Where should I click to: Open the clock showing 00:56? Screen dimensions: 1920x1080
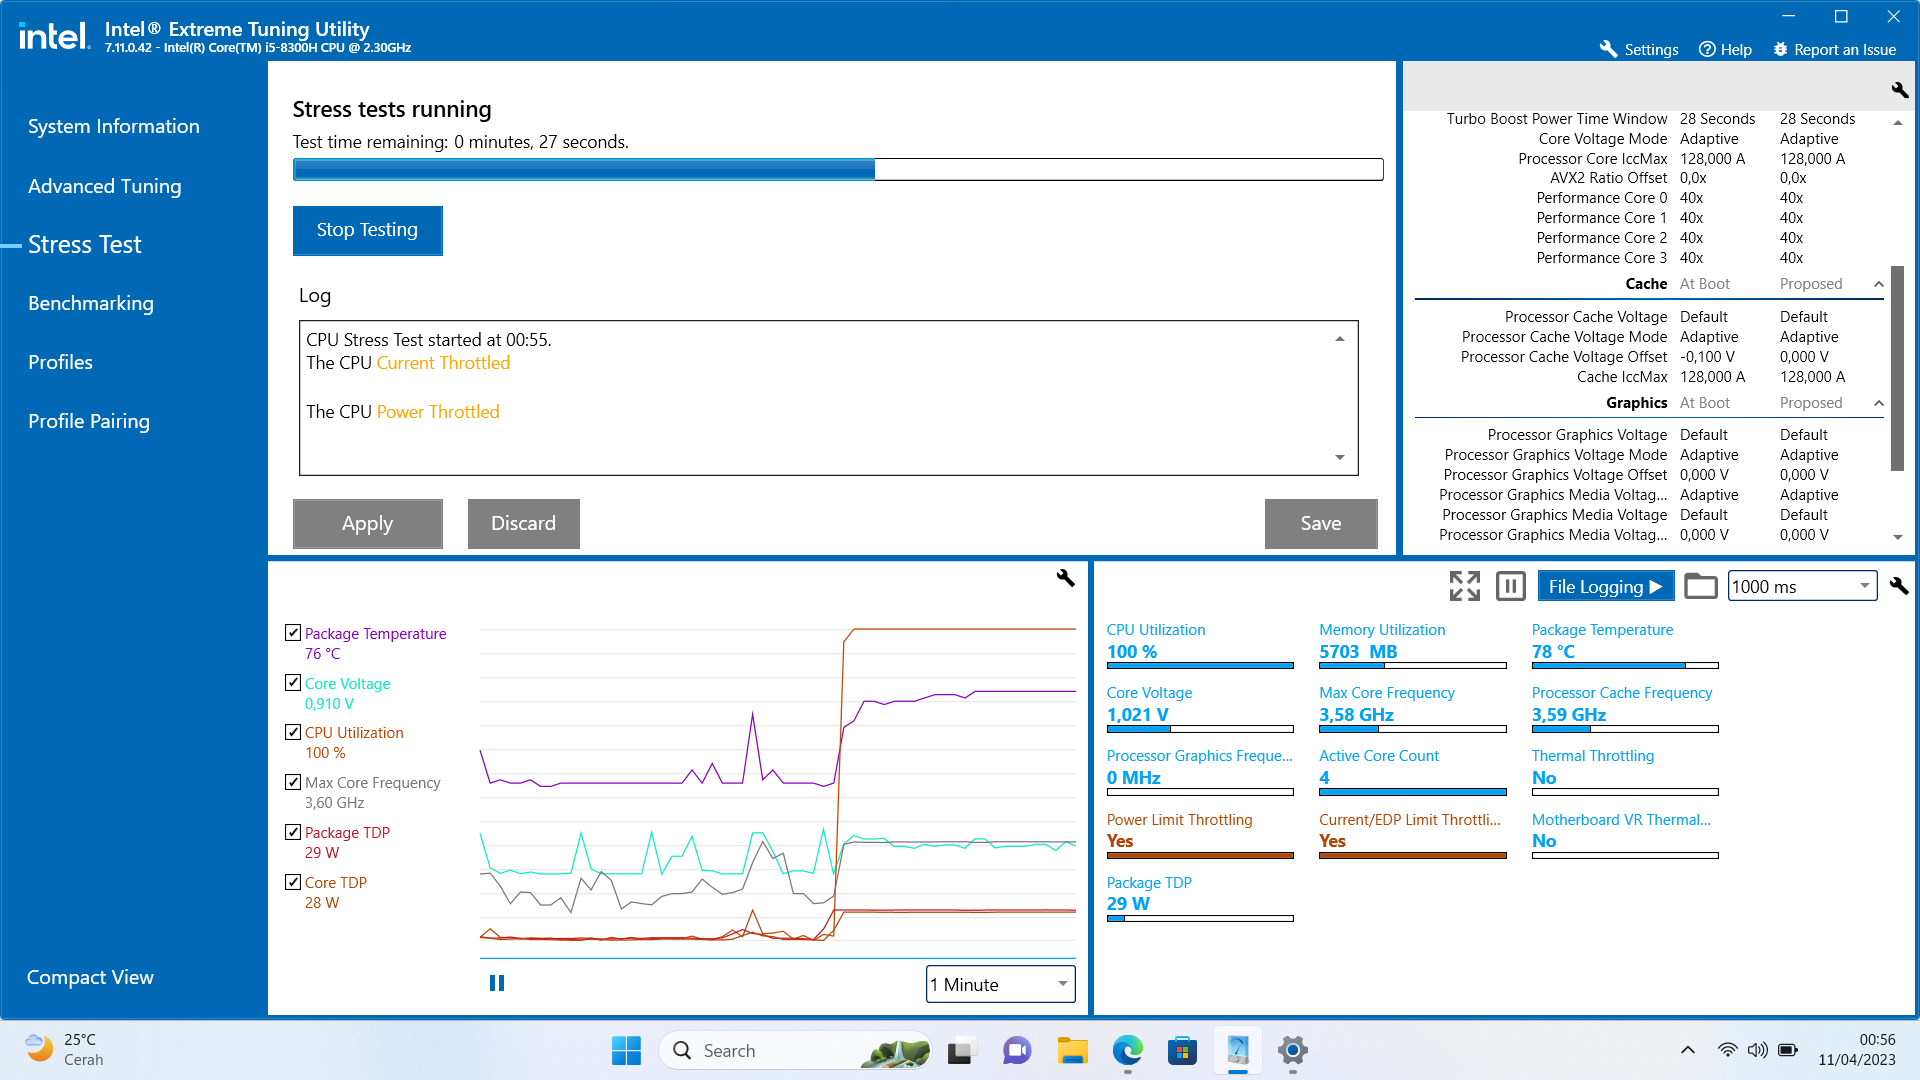click(x=1857, y=1050)
